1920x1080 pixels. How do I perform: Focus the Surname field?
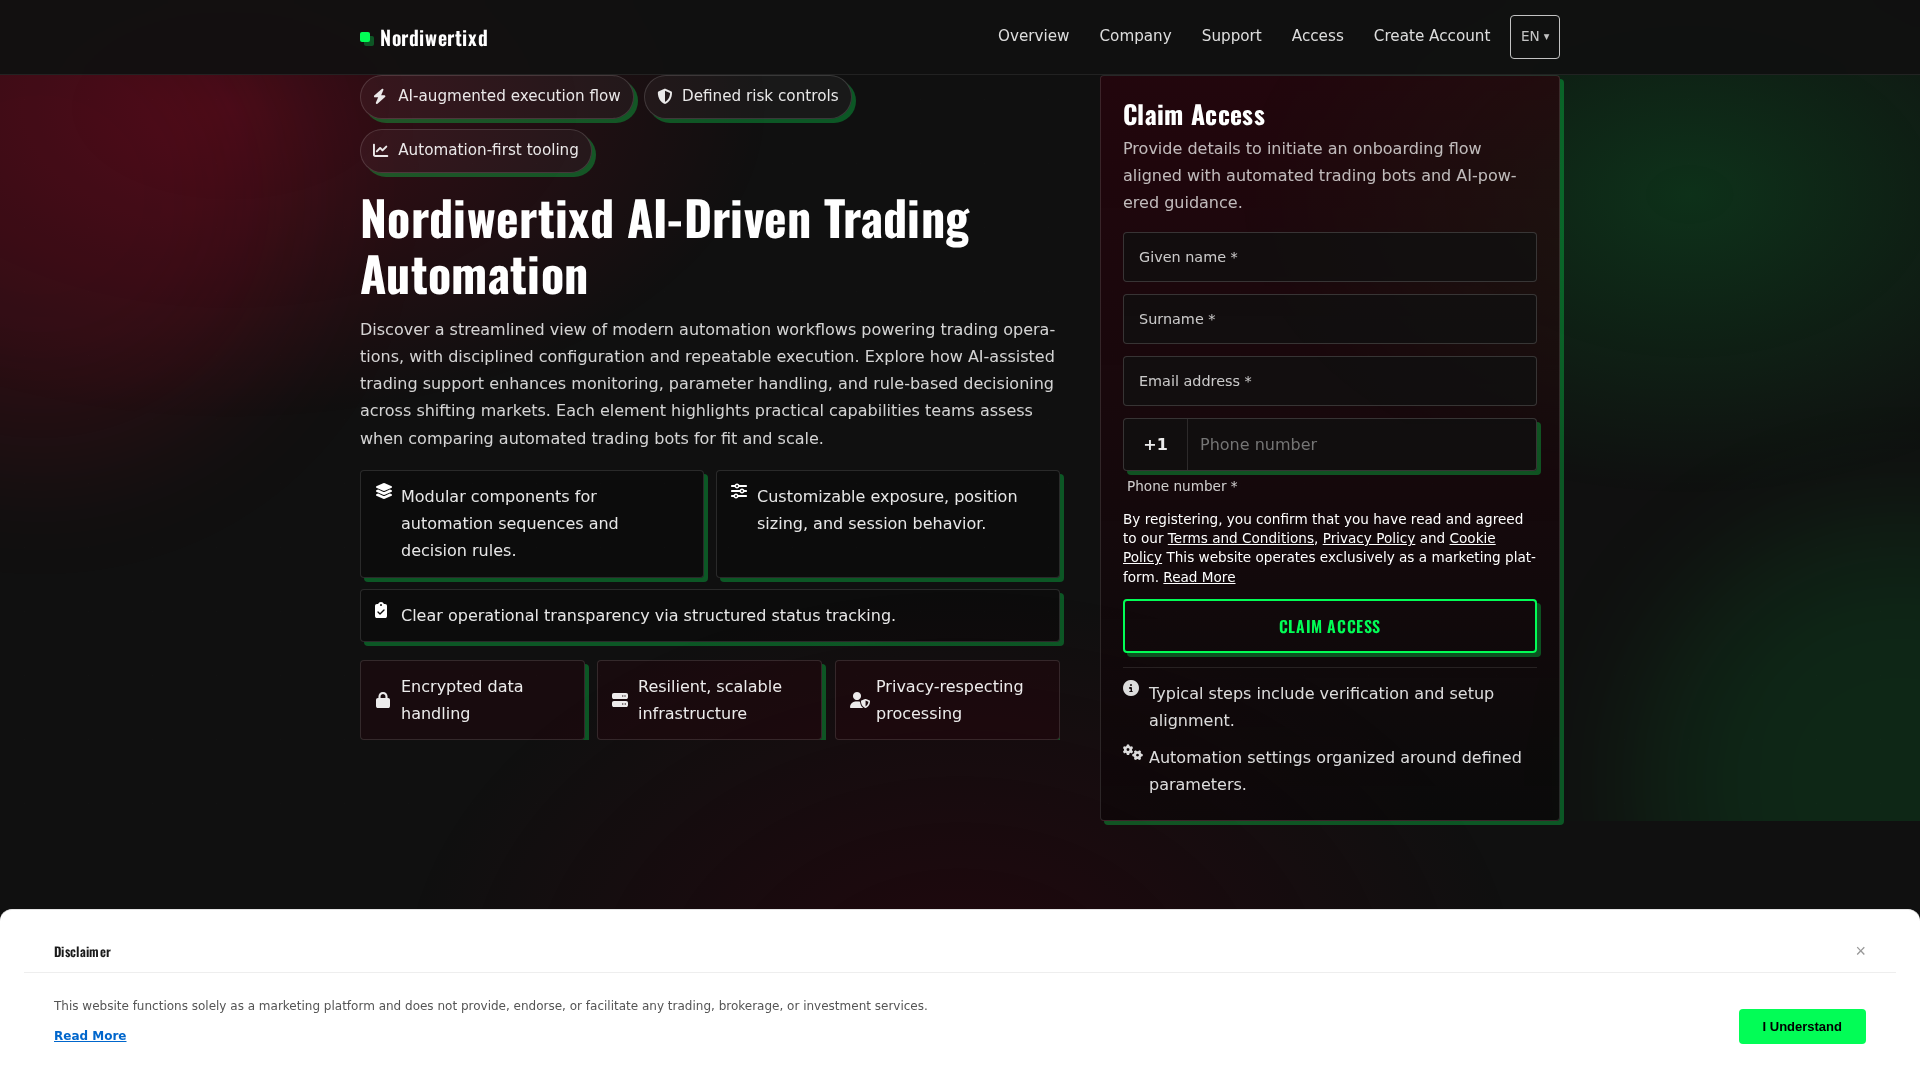coord(1329,319)
